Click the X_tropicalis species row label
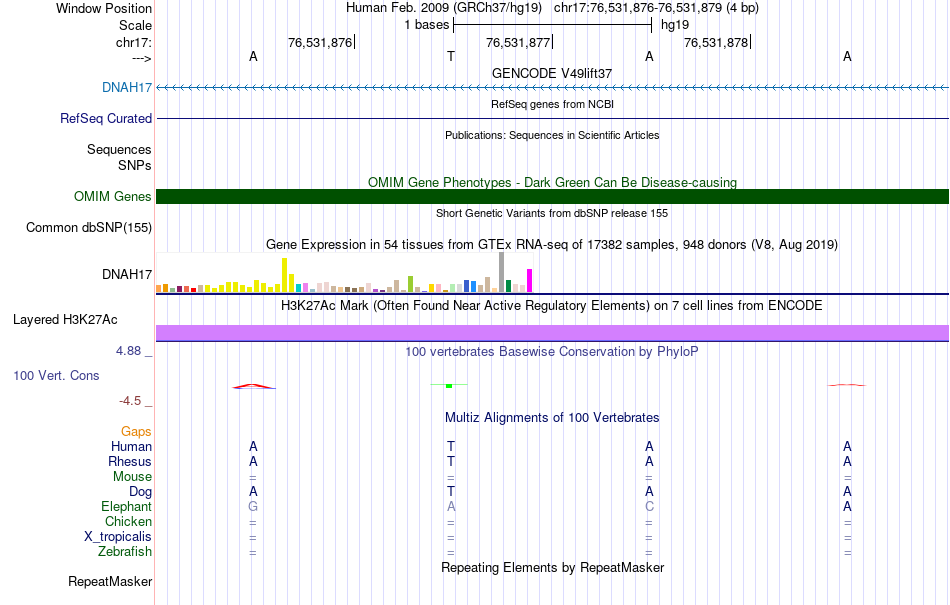This screenshot has width=950, height=605. (x=118, y=537)
